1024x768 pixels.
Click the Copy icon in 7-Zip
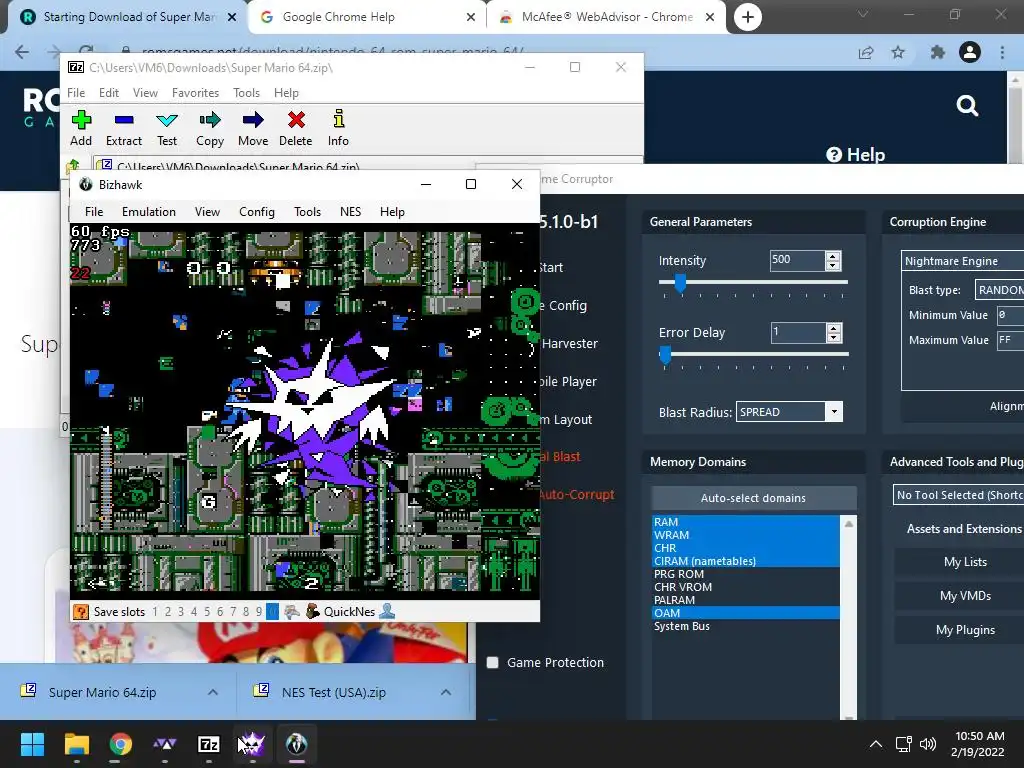[x=210, y=120]
